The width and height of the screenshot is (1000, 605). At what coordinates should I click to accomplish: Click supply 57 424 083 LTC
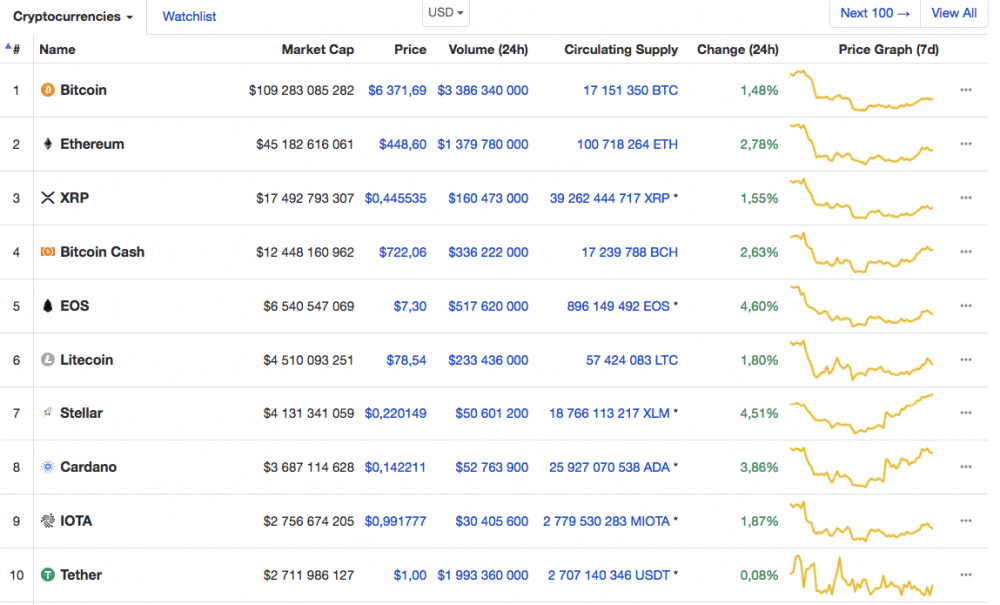point(631,360)
